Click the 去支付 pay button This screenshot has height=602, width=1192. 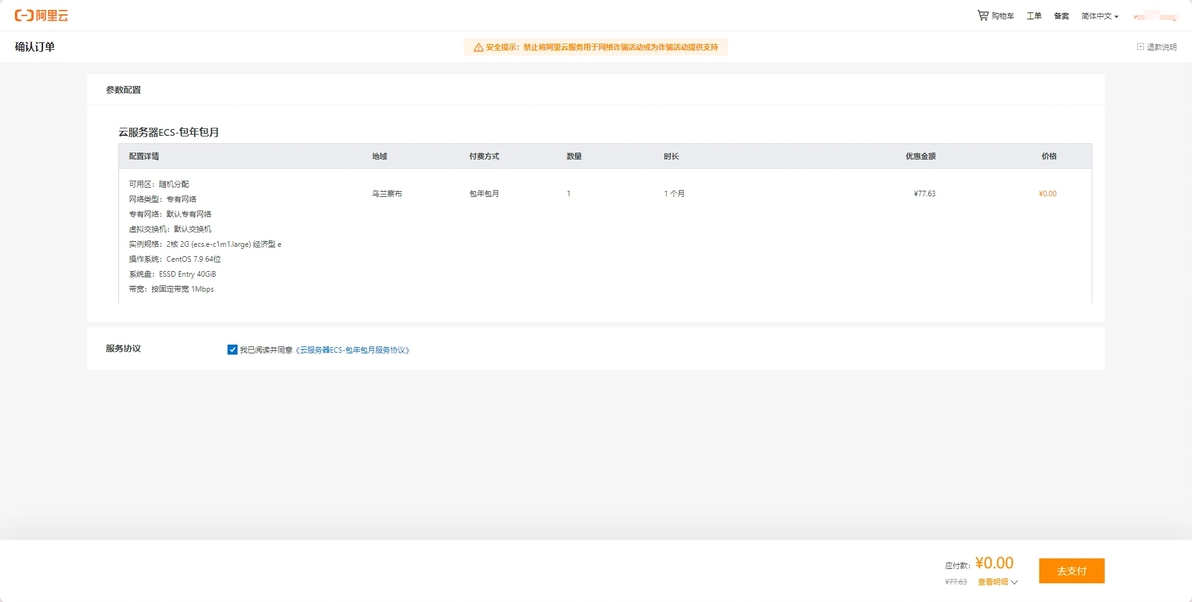(1071, 571)
